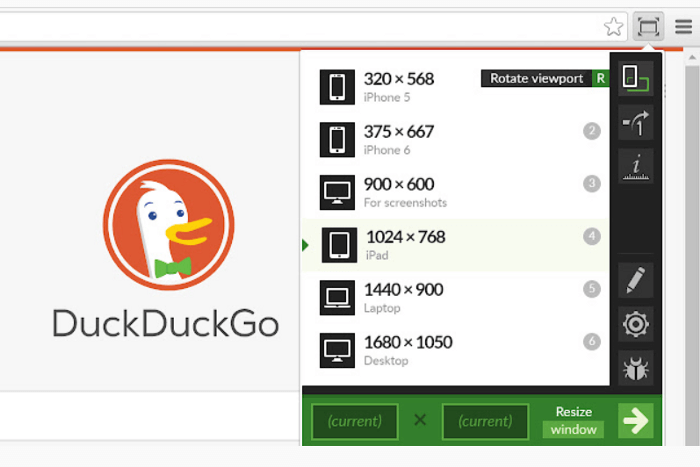The width and height of the screenshot is (700, 467).
Task: Click the Desktop monitor icon for 1680 × 1050
Action: click(337, 350)
